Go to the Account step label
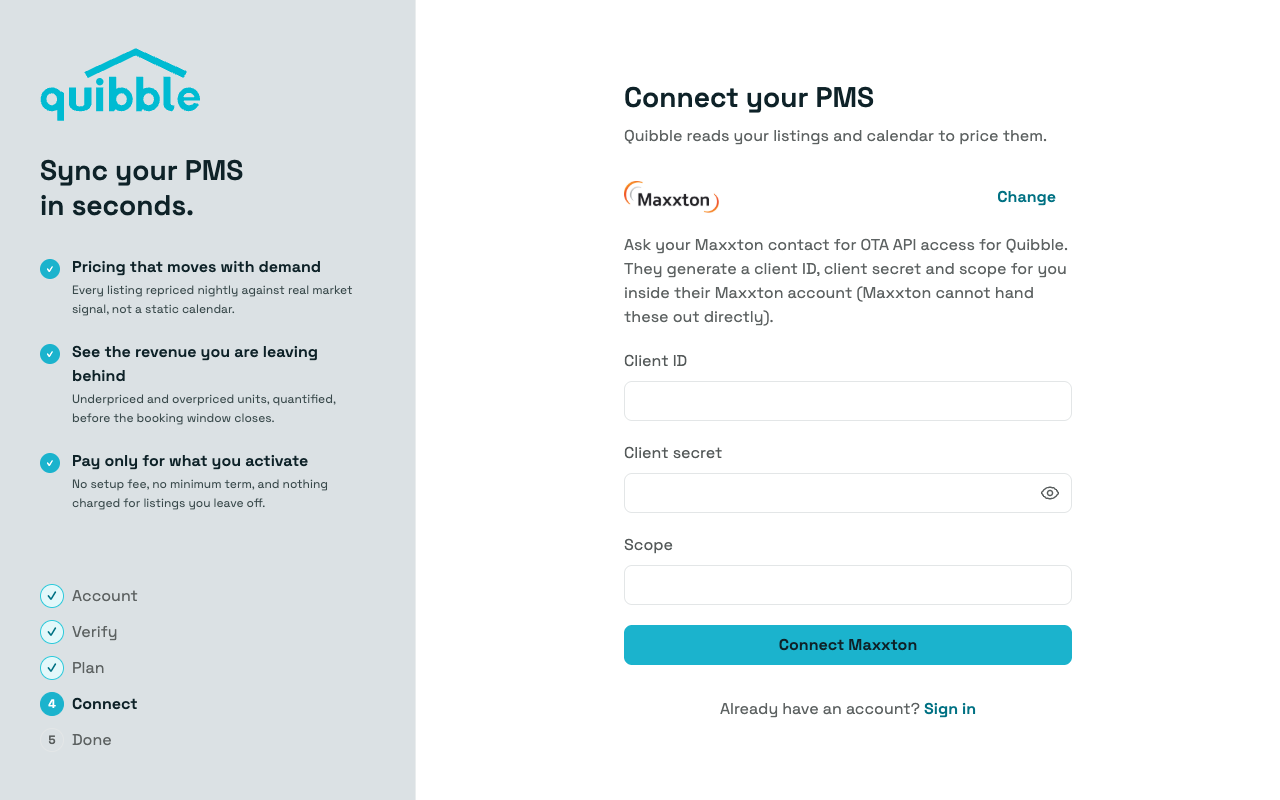1280x800 pixels. coord(105,596)
